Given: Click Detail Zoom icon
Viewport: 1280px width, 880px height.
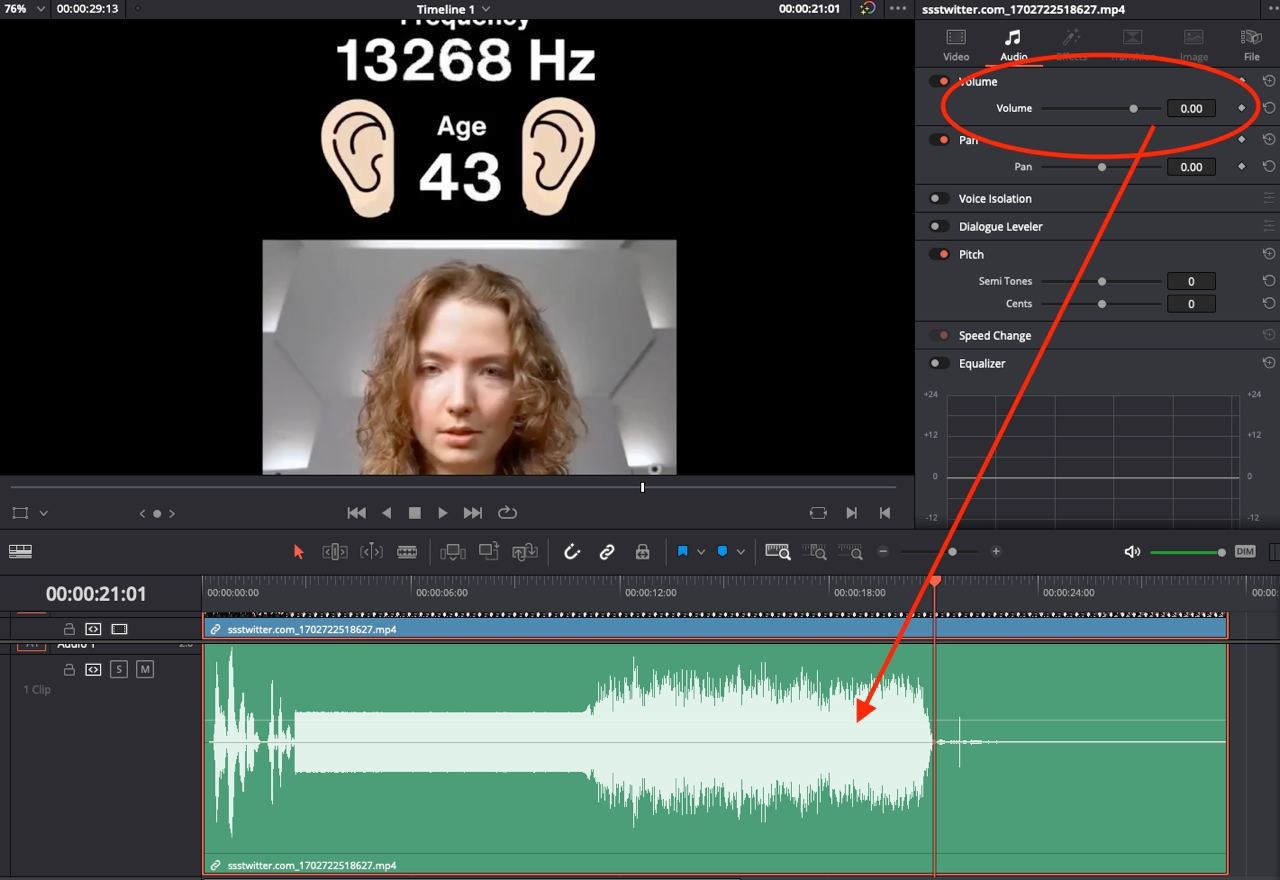Looking at the screenshot, I should (815, 552).
